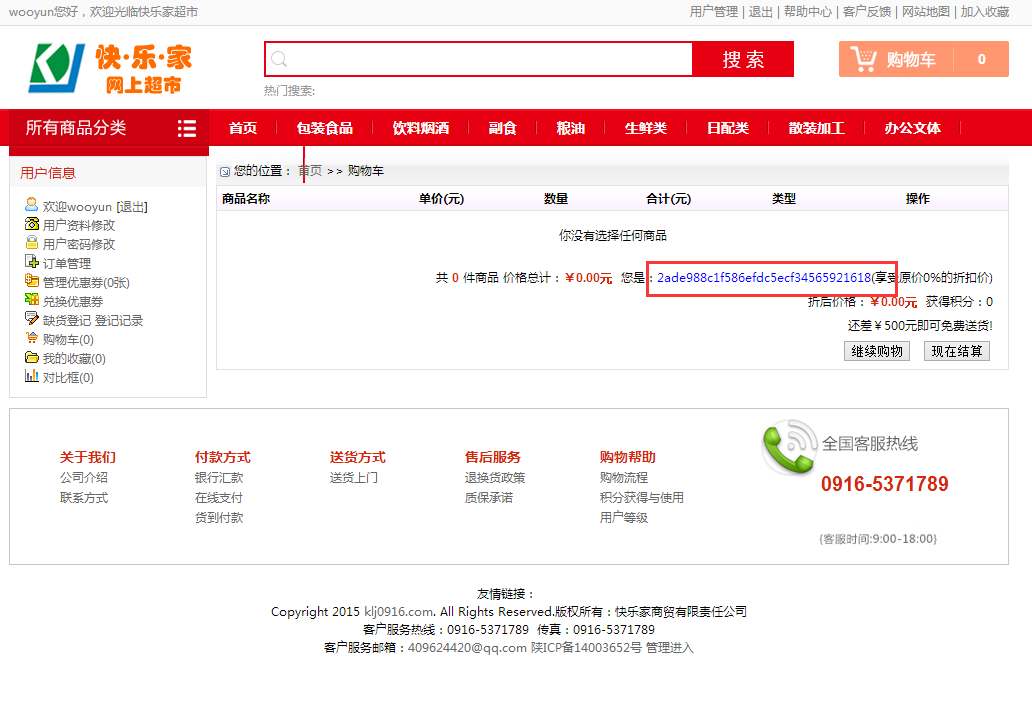This screenshot has height=721, width=1032.
Task: Open 银行汇款 footer link
Action: pyautogui.click(x=219, y=477)
